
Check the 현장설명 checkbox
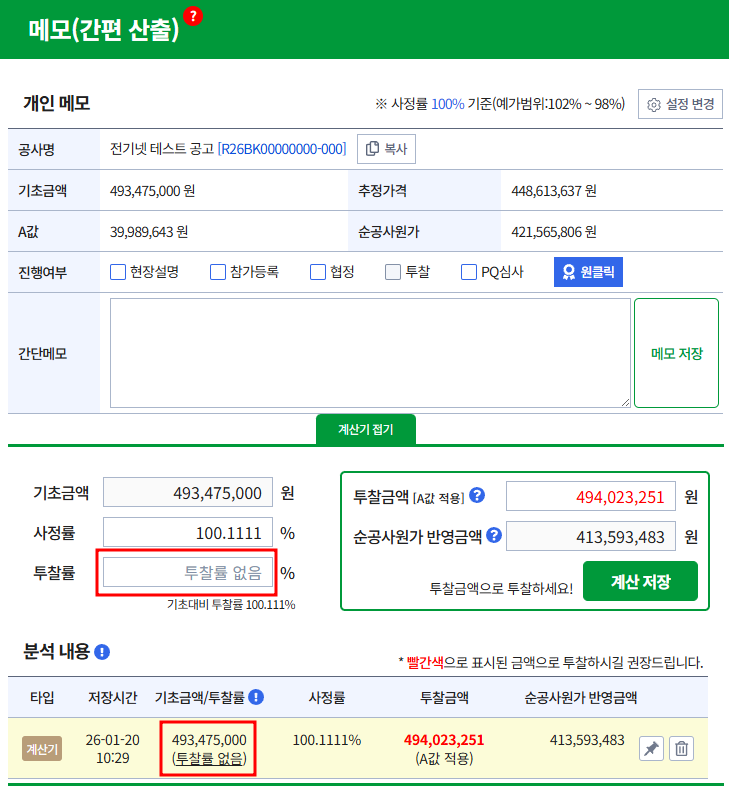point(118,271)
